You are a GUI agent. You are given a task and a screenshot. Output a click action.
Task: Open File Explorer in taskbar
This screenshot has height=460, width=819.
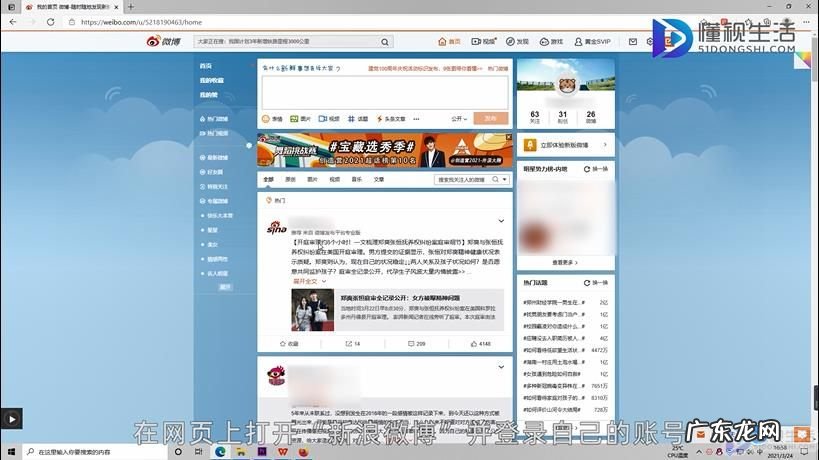coord(241,452)
